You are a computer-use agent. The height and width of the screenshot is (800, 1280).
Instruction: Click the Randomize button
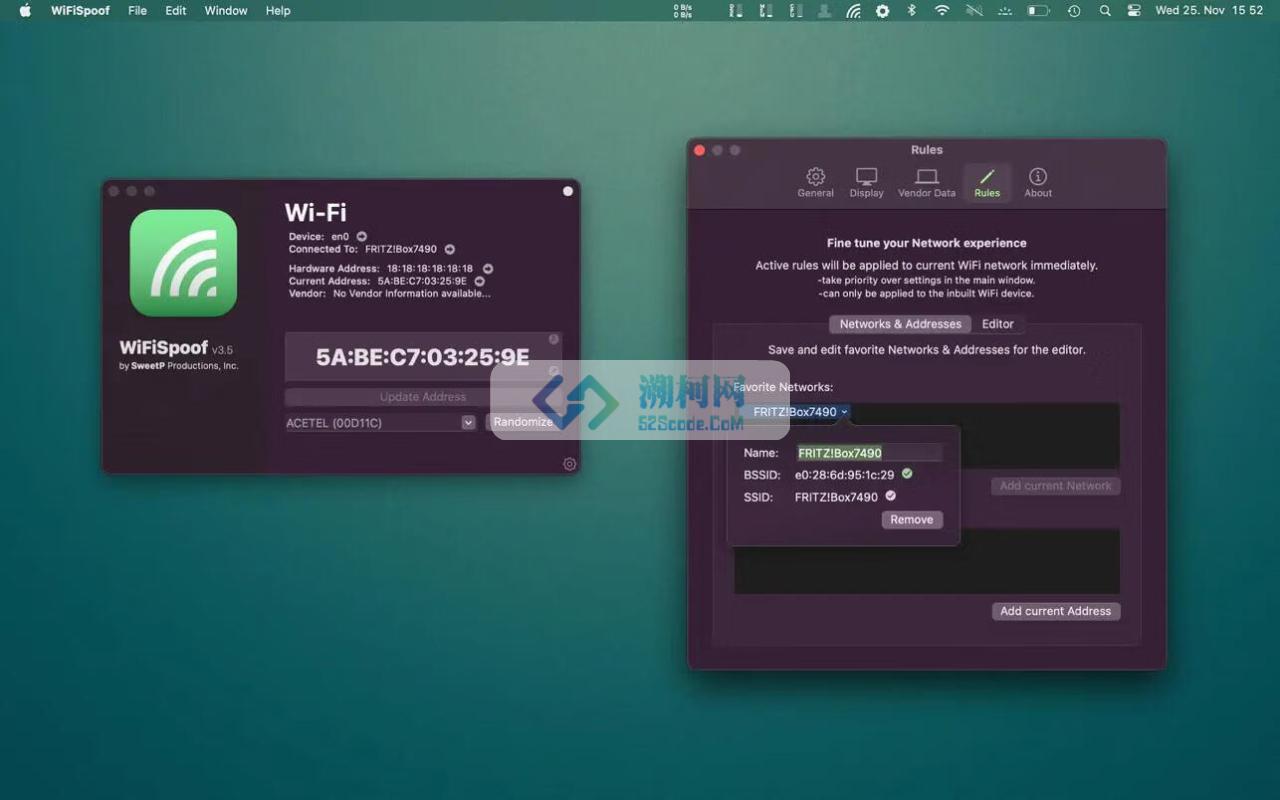coord(523,422)
